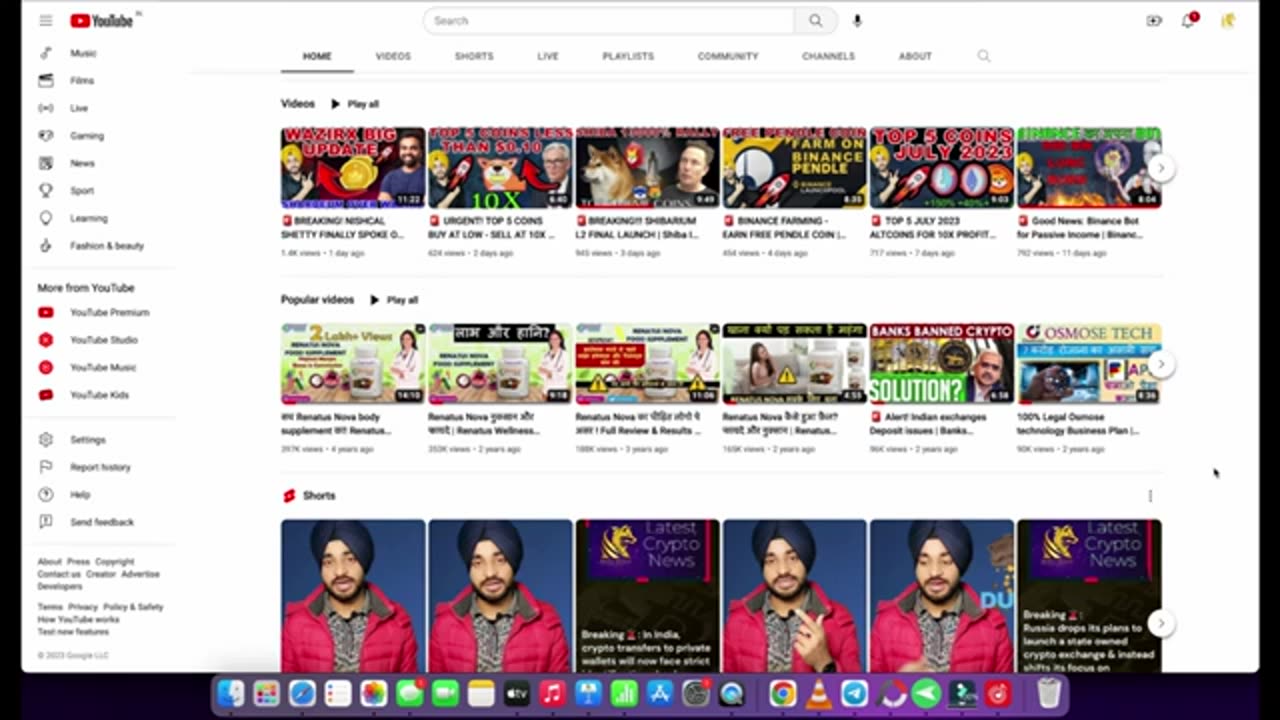The height and width of the screenshot is (720, 1280).
Task: Open the hamburger guide menu
Action: [x=46, y=21]
